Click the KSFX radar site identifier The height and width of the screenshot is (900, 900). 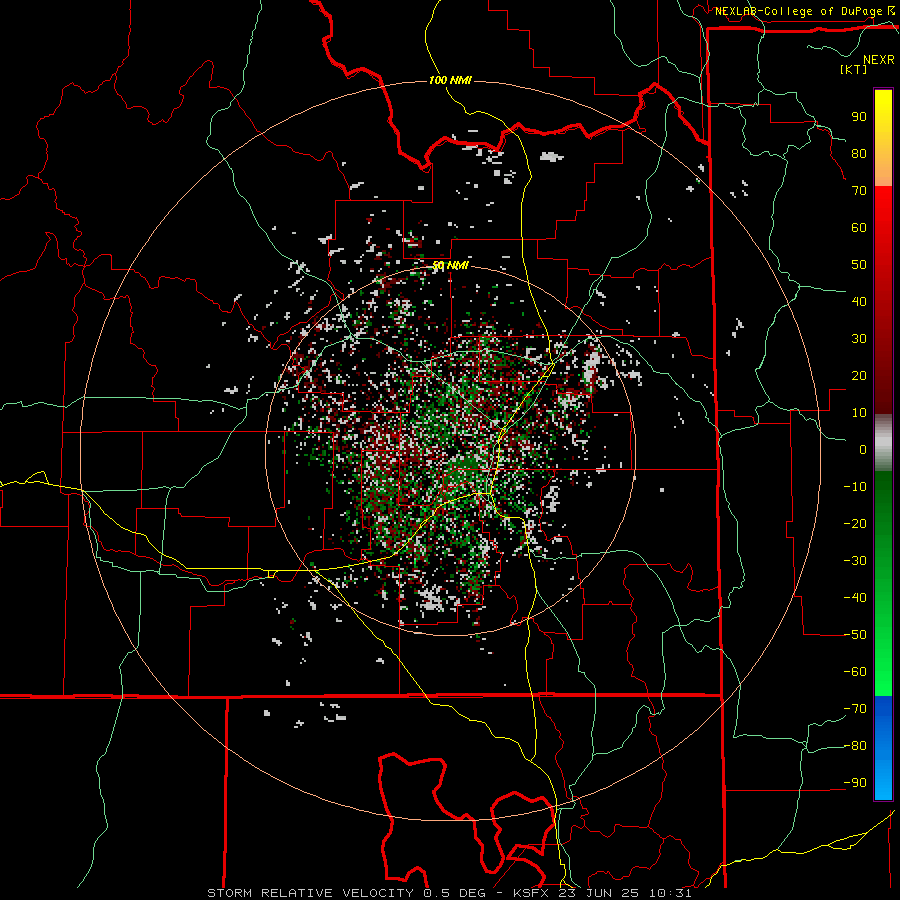pyautogui.click(x=530, y=893)
